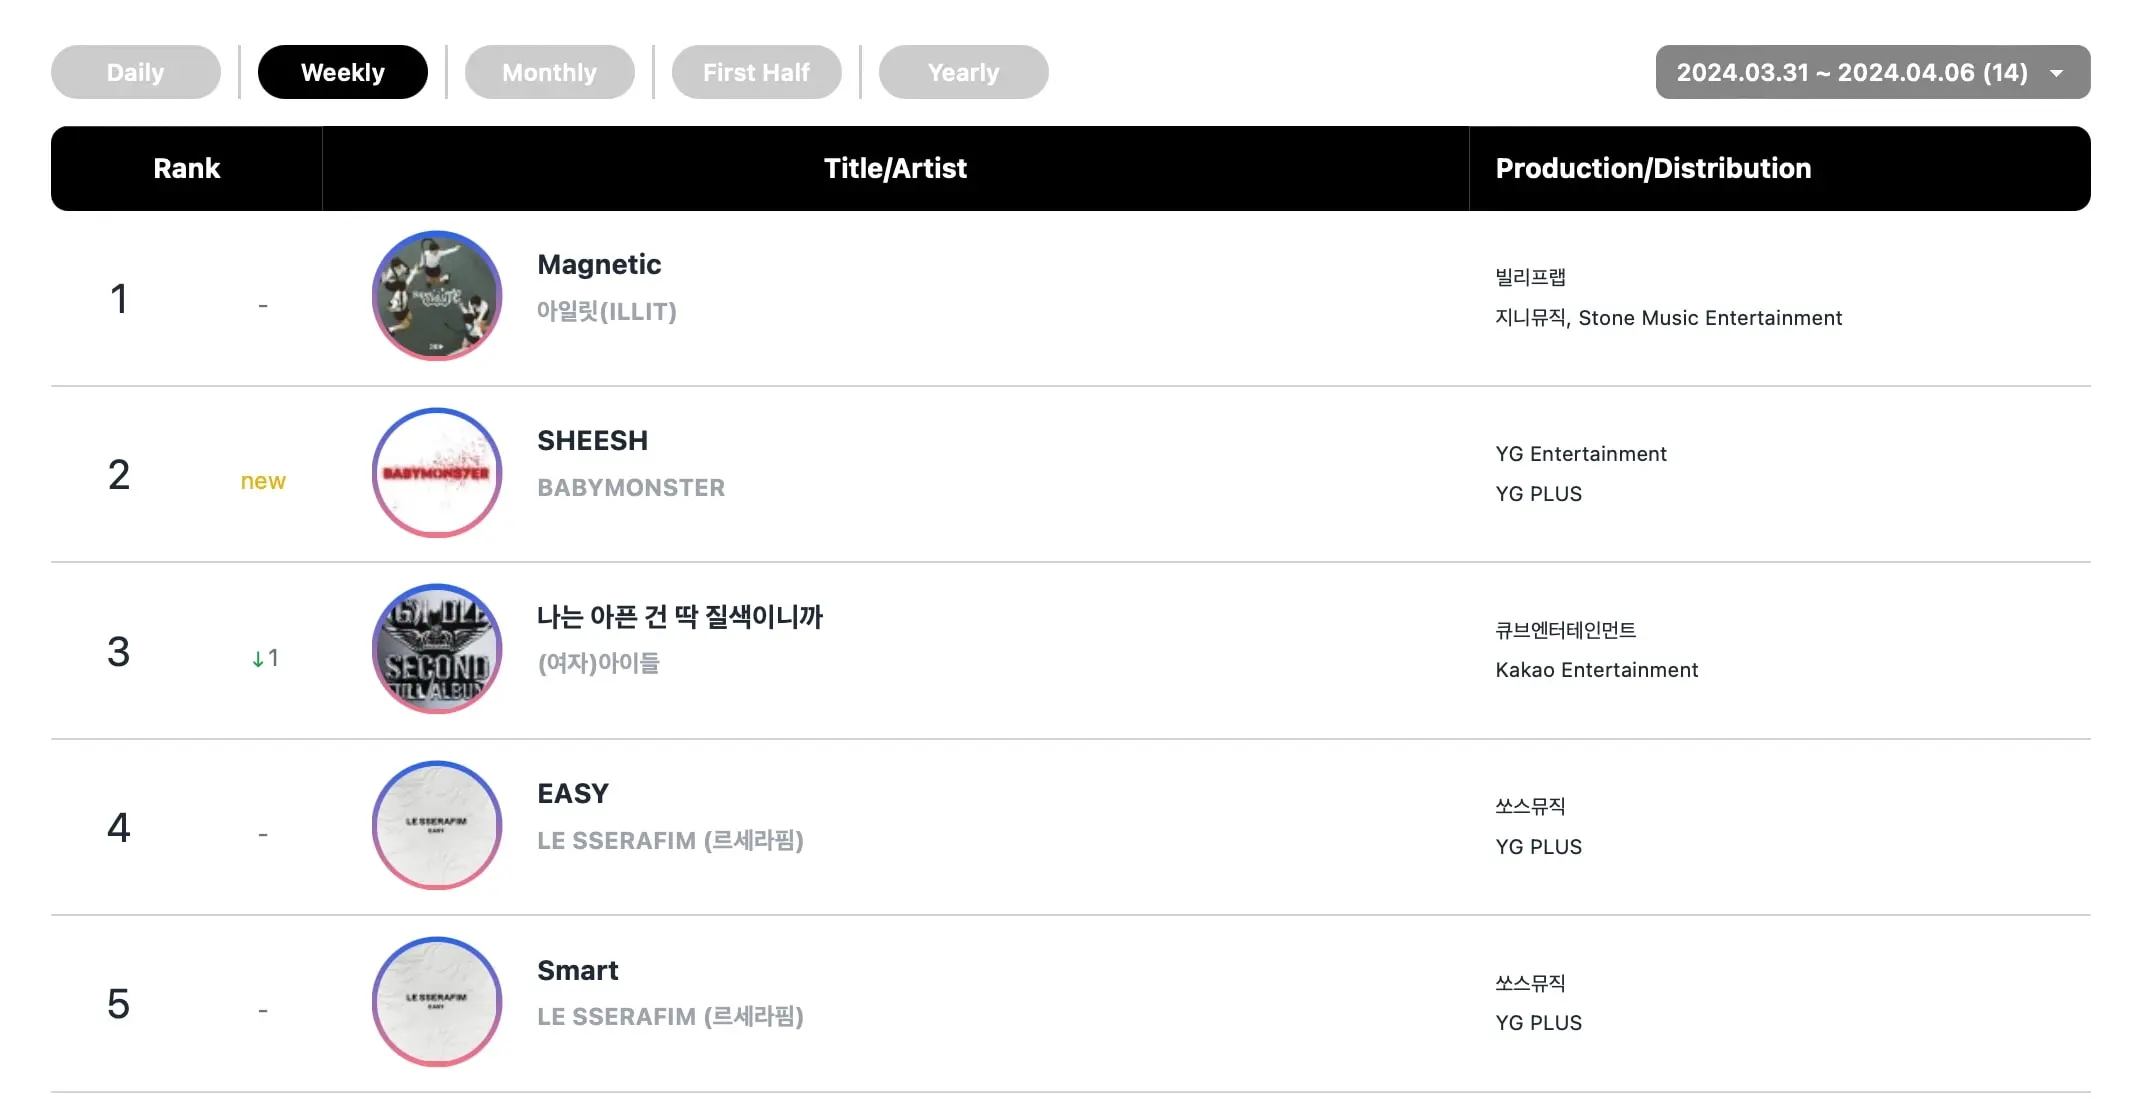Click the Rank column header

coord(187,168)
